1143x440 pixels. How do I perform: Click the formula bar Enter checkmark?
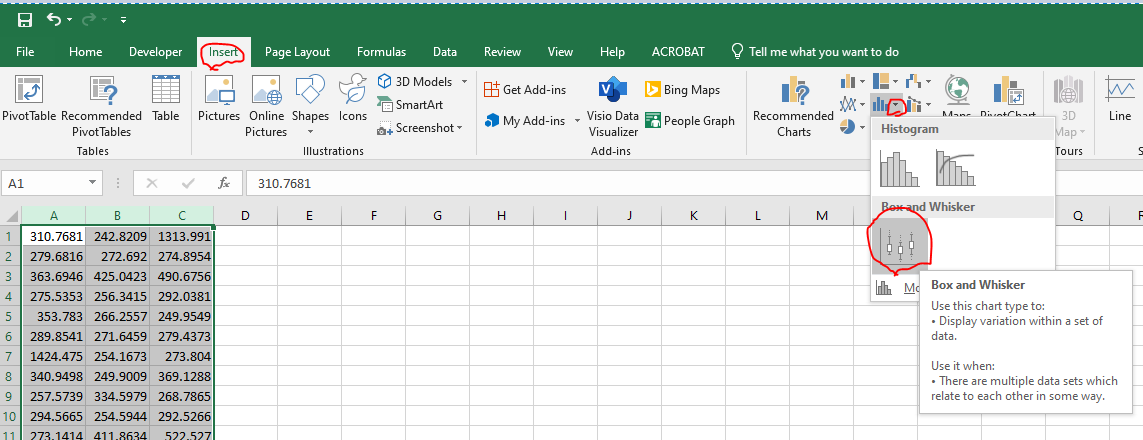[188, 184]
